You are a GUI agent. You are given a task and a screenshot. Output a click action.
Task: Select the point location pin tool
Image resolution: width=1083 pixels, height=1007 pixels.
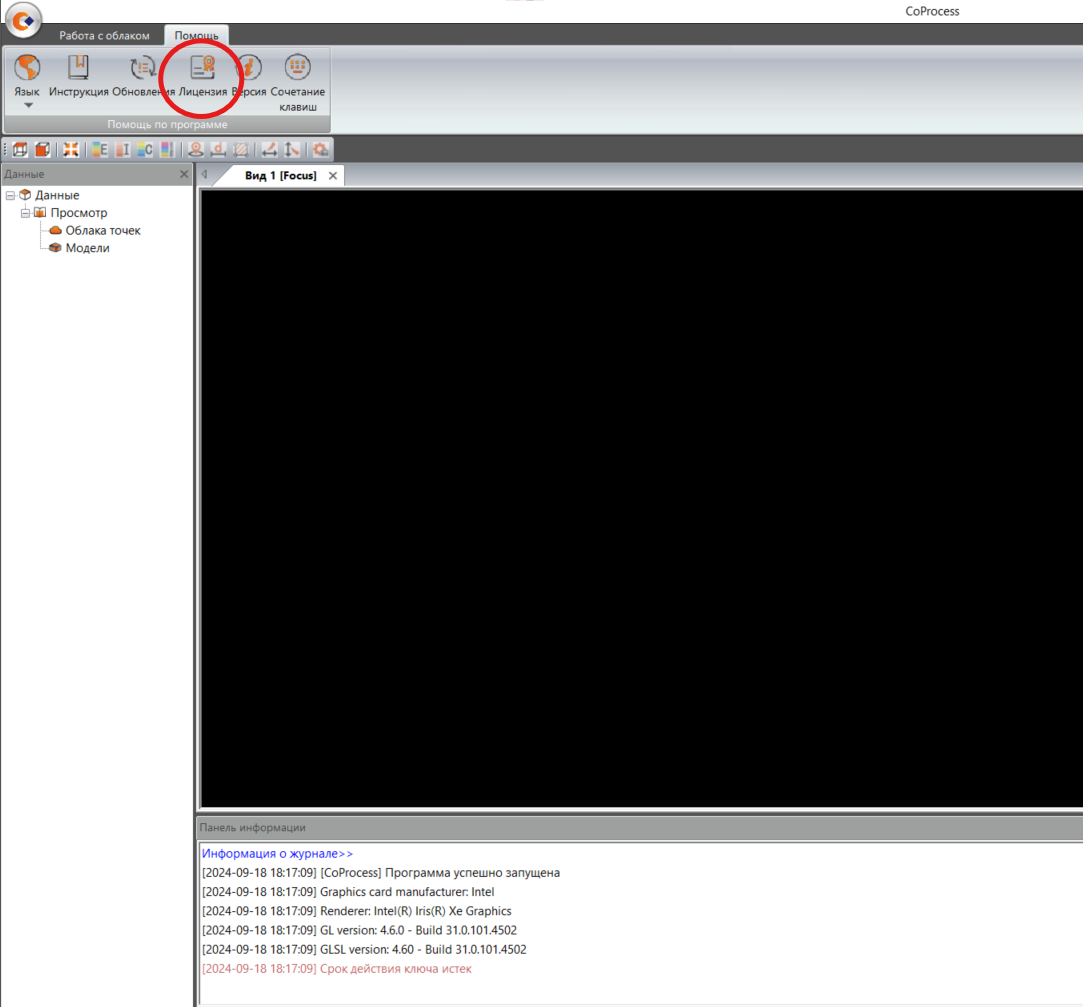[x=196, y=149]
